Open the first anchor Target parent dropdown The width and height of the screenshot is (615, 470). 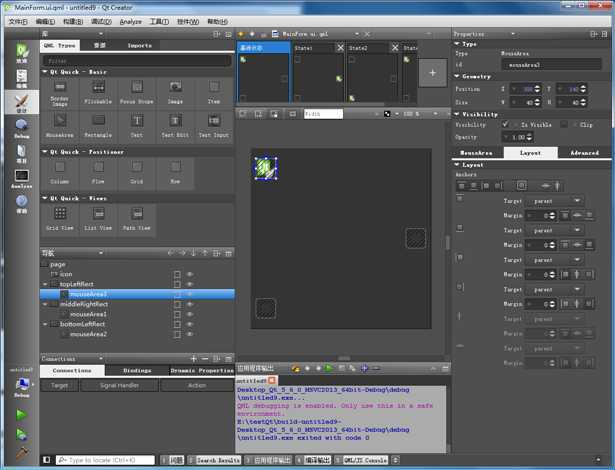point(554,201)
